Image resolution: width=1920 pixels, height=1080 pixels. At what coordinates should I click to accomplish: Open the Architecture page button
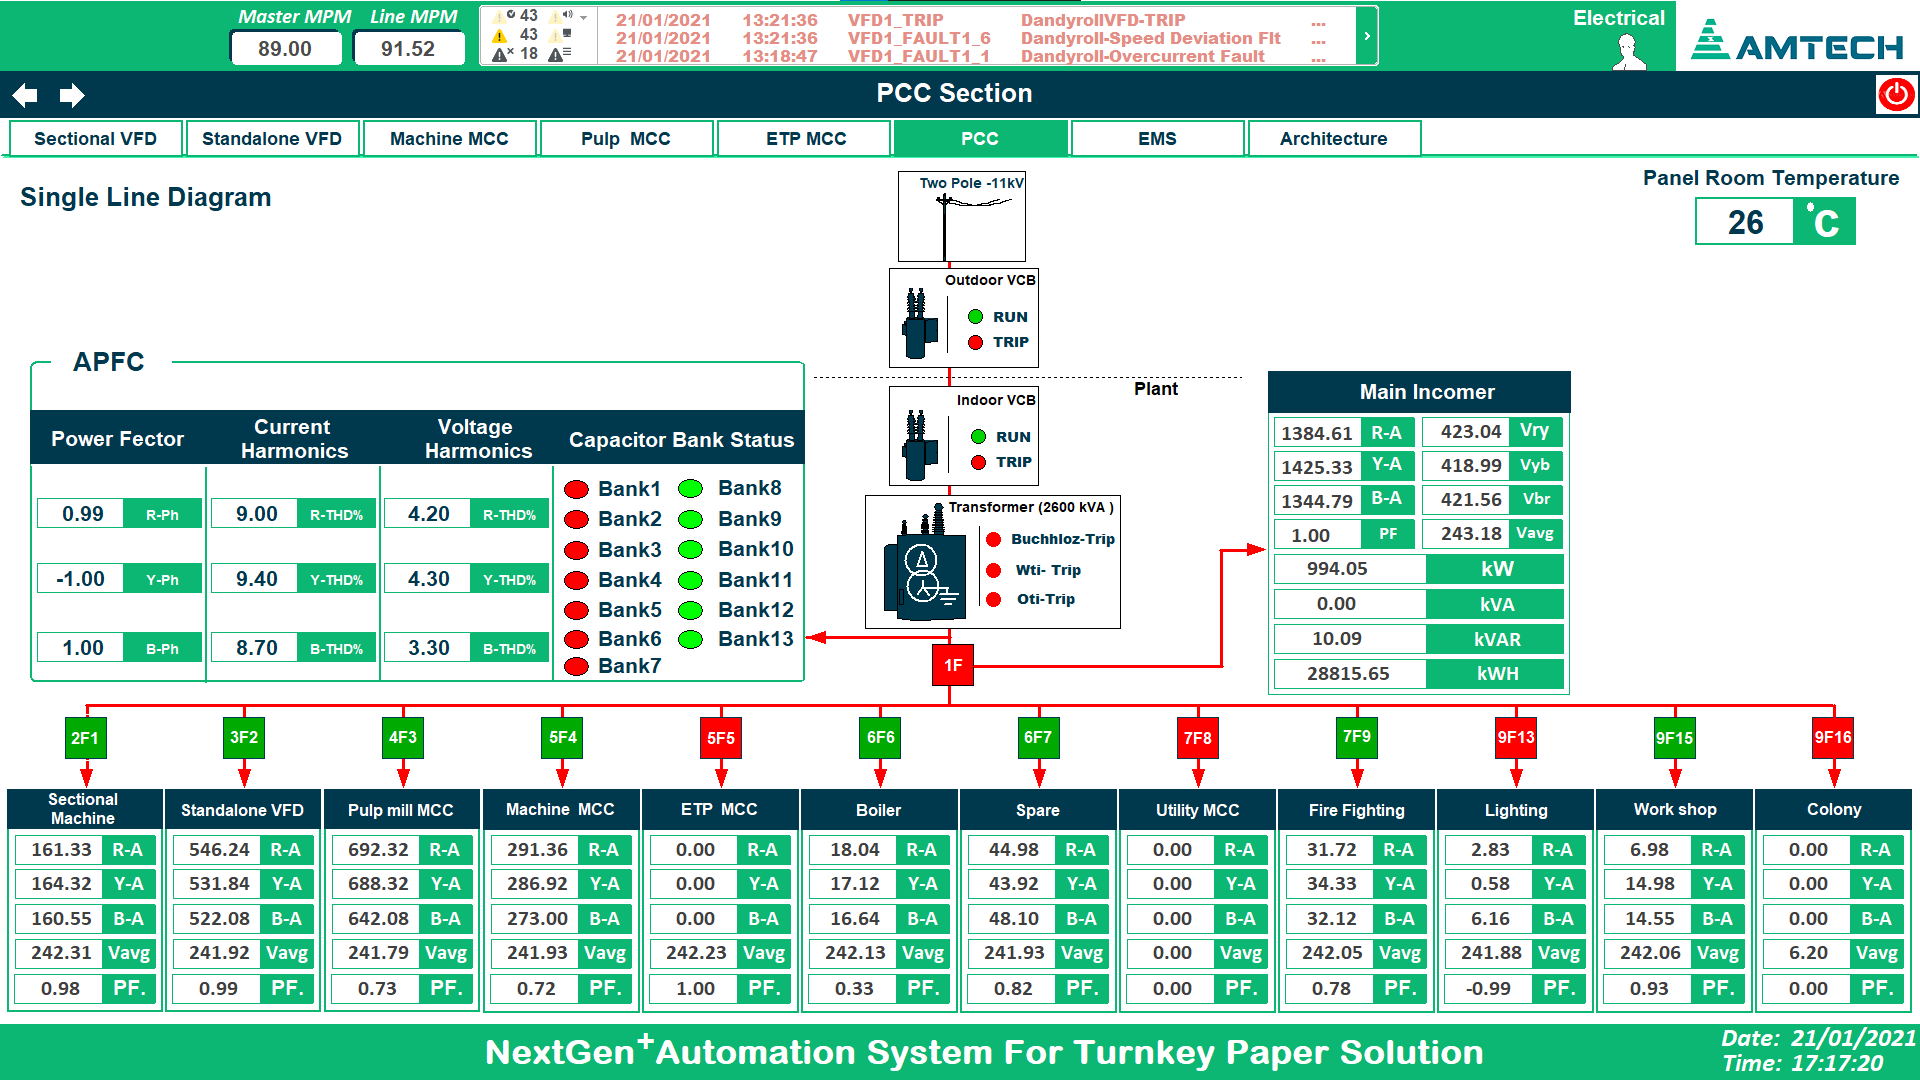pyautogui.click(x=1333, y=139)
